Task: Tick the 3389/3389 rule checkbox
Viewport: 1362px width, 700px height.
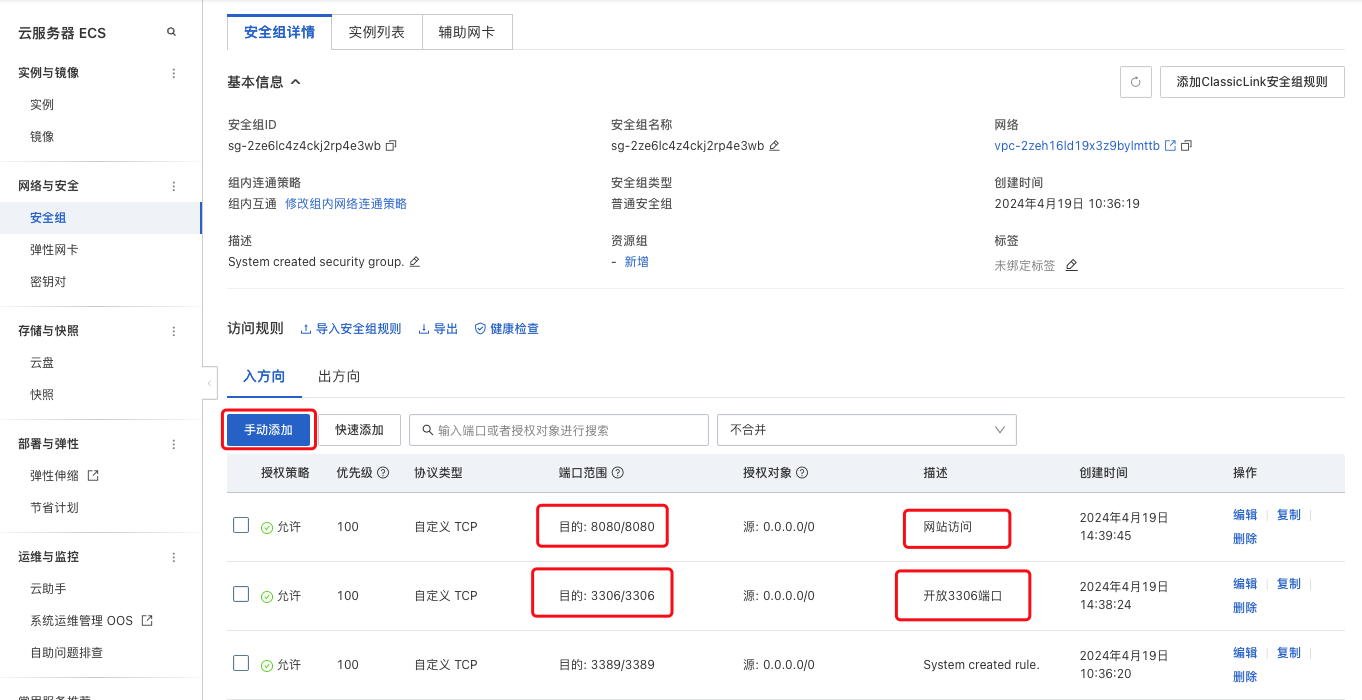Action: (x=241, y=663)
